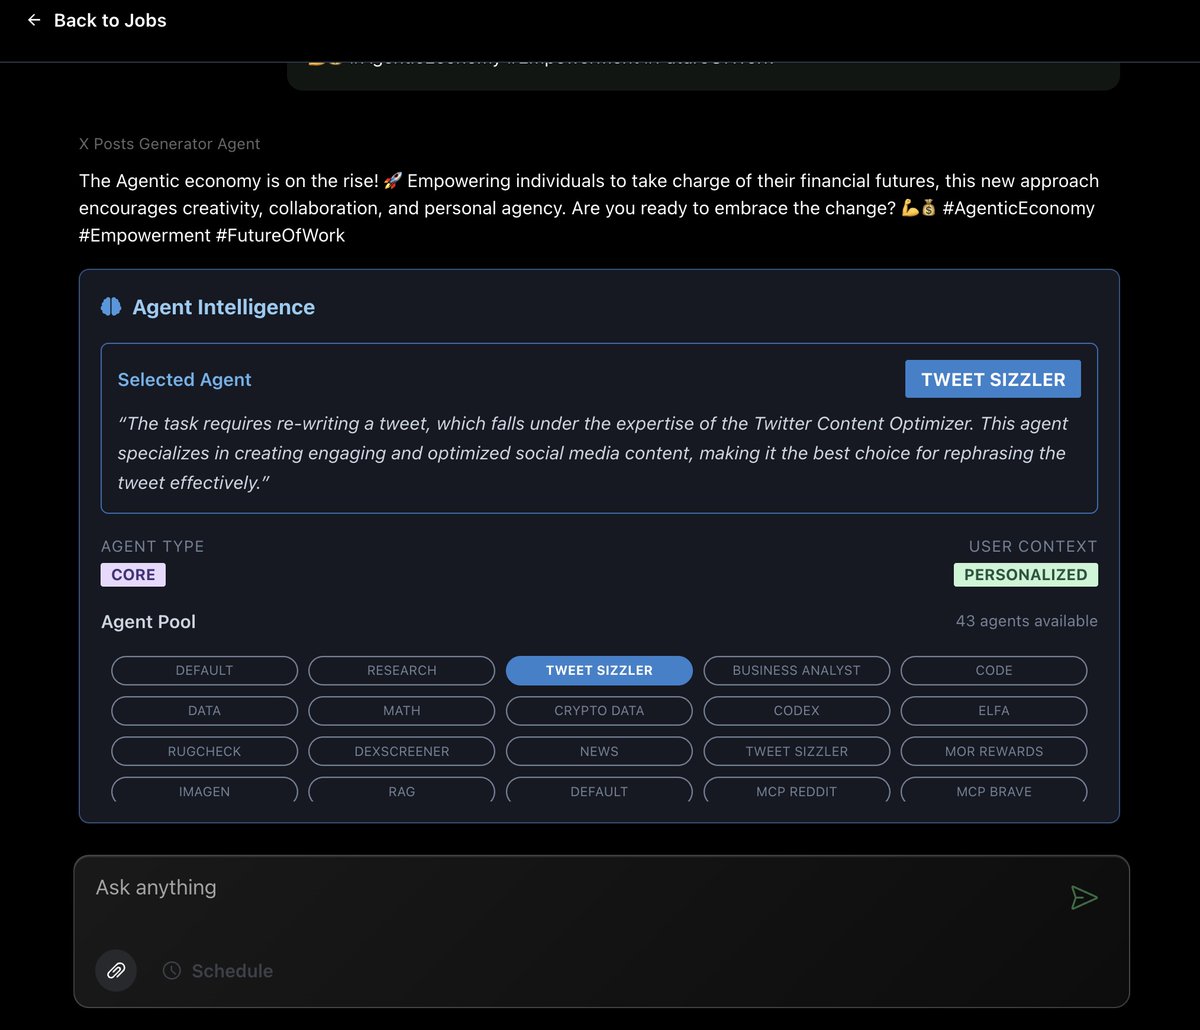Choose the ELFA agent chip

994,711
